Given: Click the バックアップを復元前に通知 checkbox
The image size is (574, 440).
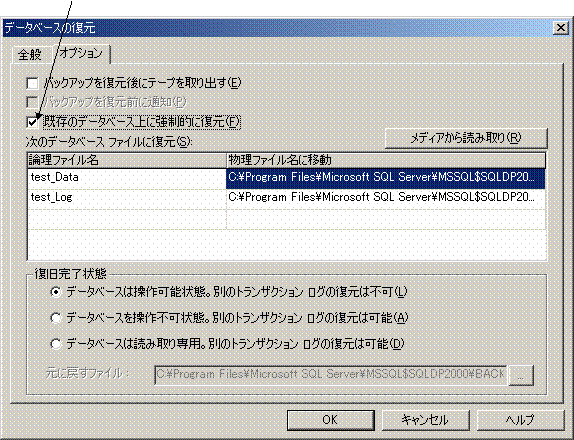Looking at the screenshot, I should point(32,102).
